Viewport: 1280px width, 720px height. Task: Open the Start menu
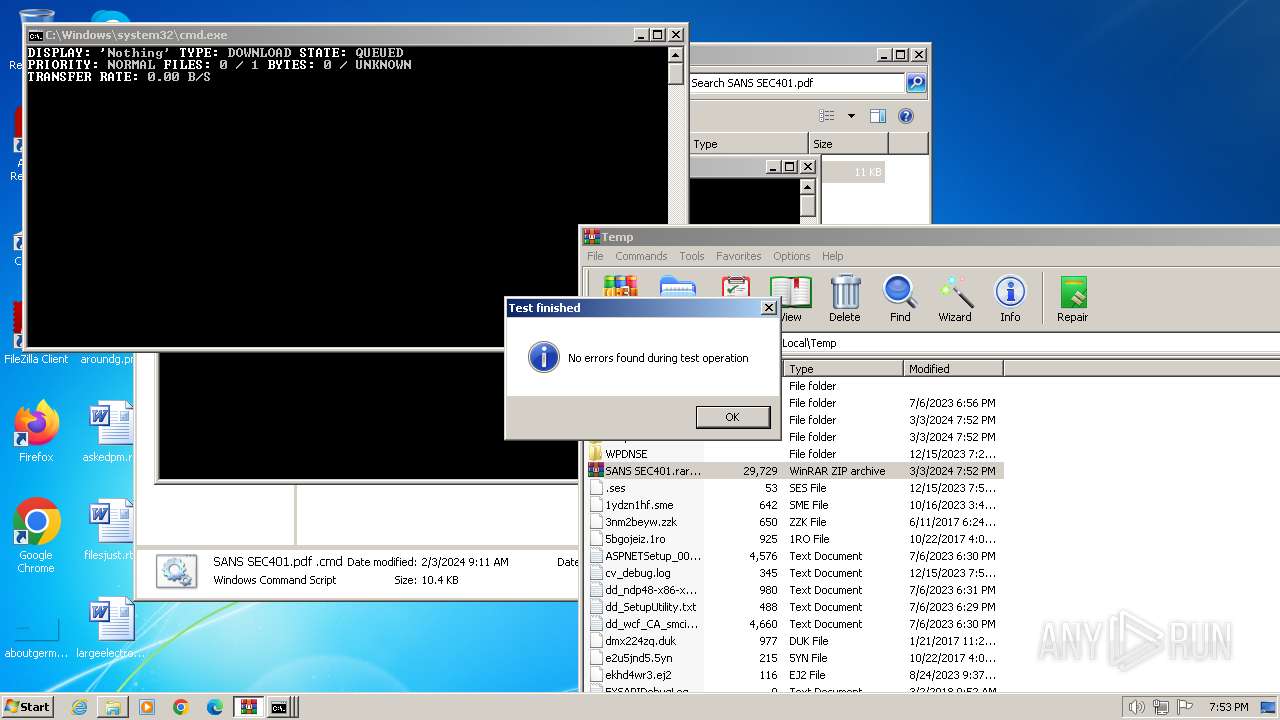coord(28,706)
